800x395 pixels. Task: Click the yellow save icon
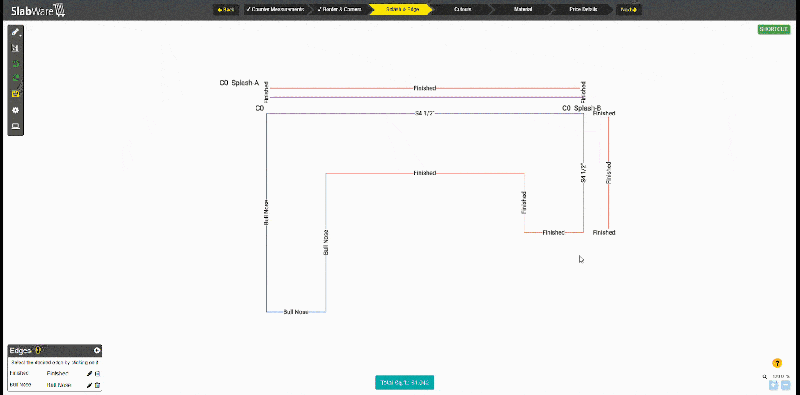[x=15, y=94]
